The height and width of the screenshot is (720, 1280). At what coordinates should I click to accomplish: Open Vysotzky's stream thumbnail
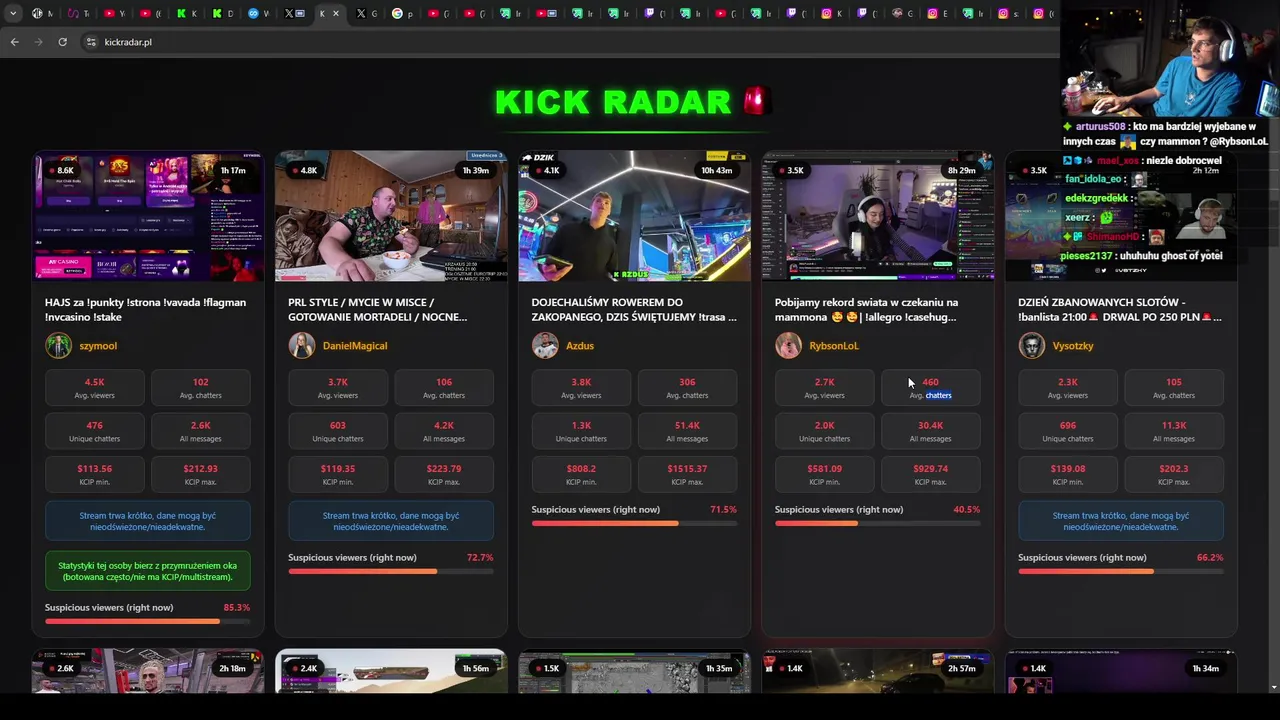click(1121, 216)
